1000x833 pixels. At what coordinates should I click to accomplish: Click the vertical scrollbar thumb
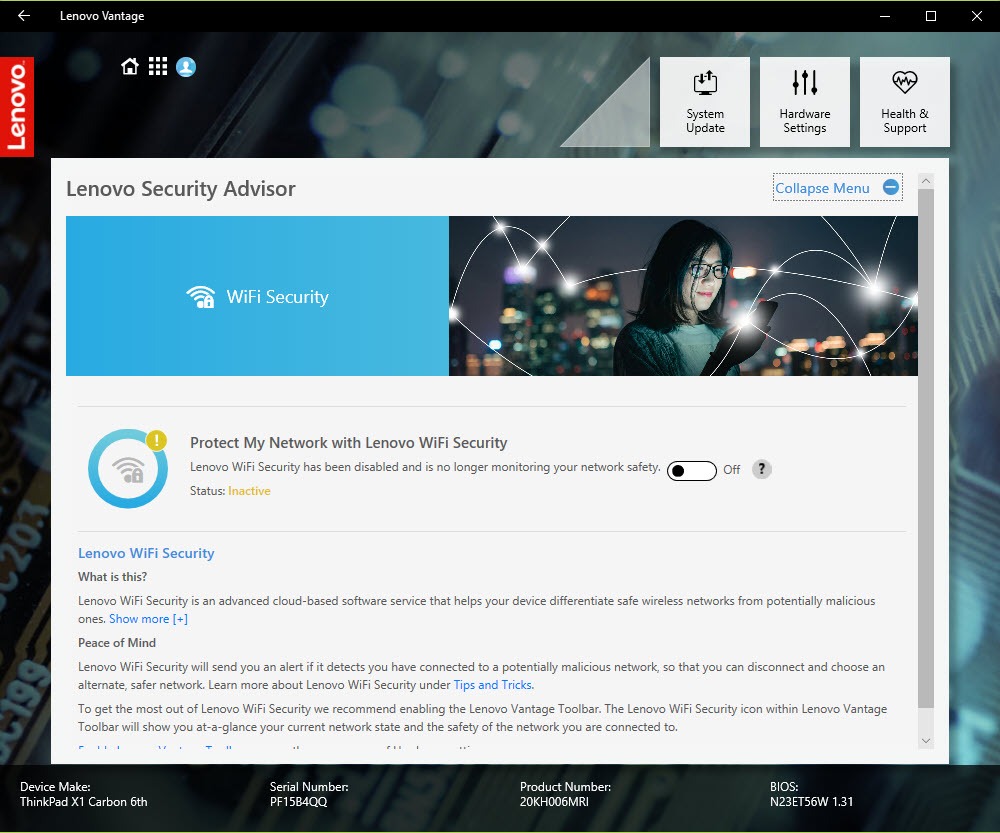[926, 448]
